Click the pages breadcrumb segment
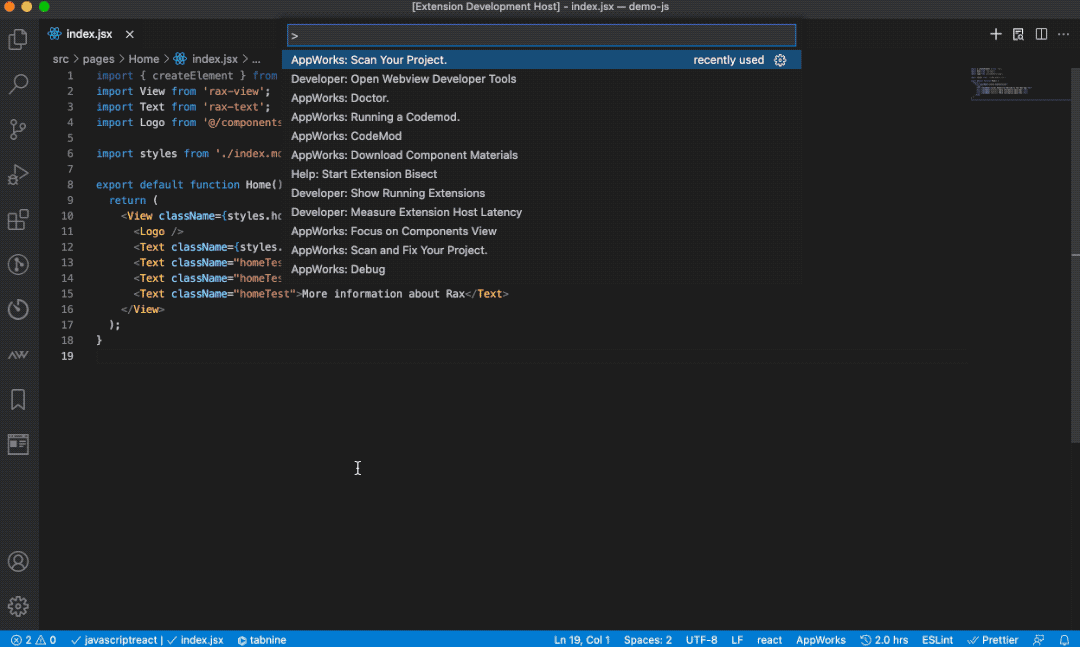This screenshot has width=1080, height=647. 98,59
